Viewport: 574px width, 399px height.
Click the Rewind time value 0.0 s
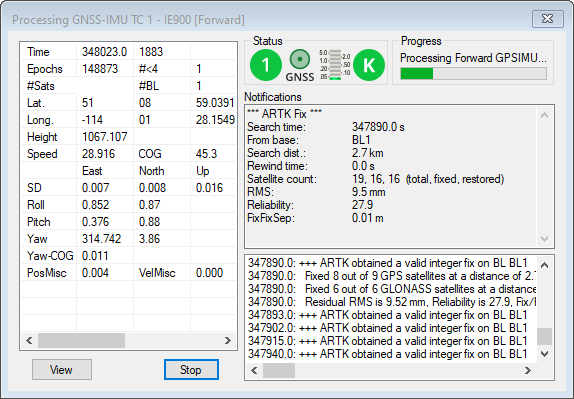pos(363,166)
